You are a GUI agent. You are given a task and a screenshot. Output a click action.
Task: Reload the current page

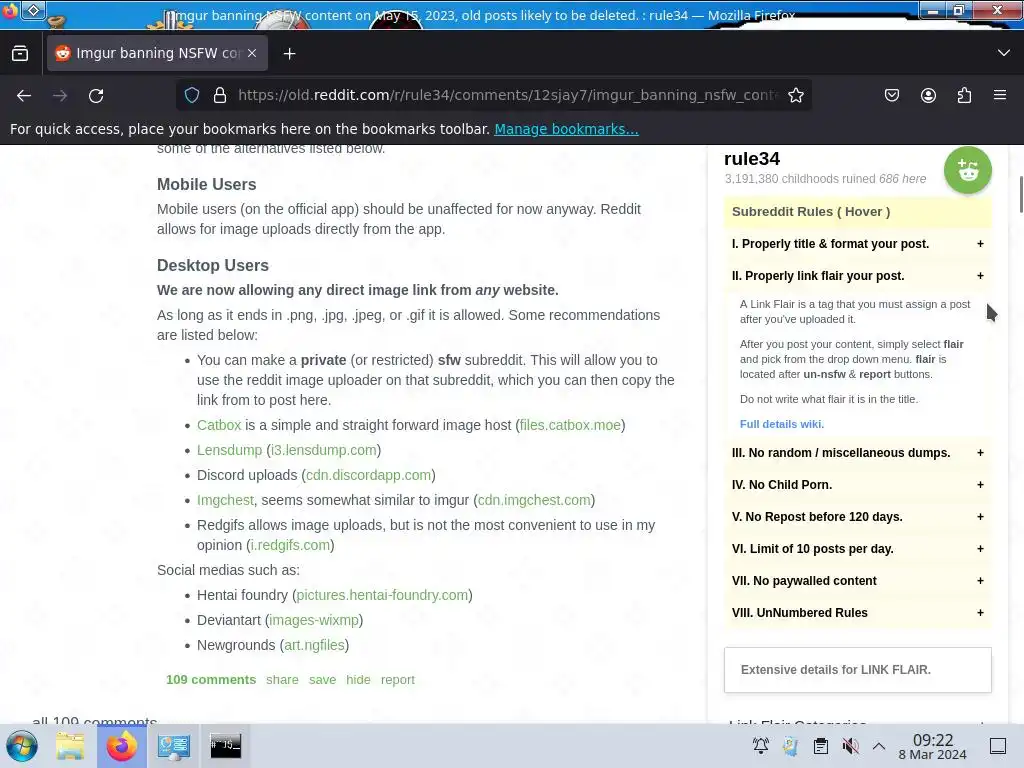(x=96, y=95)
